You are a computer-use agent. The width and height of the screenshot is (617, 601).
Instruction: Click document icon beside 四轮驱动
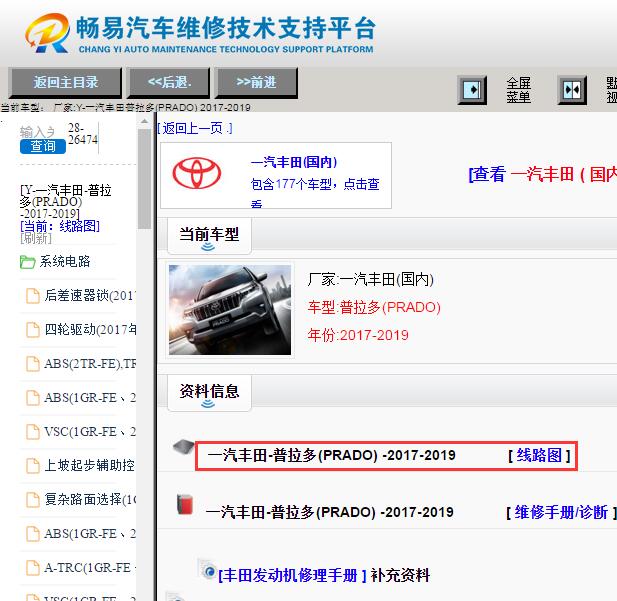[33, 330]
